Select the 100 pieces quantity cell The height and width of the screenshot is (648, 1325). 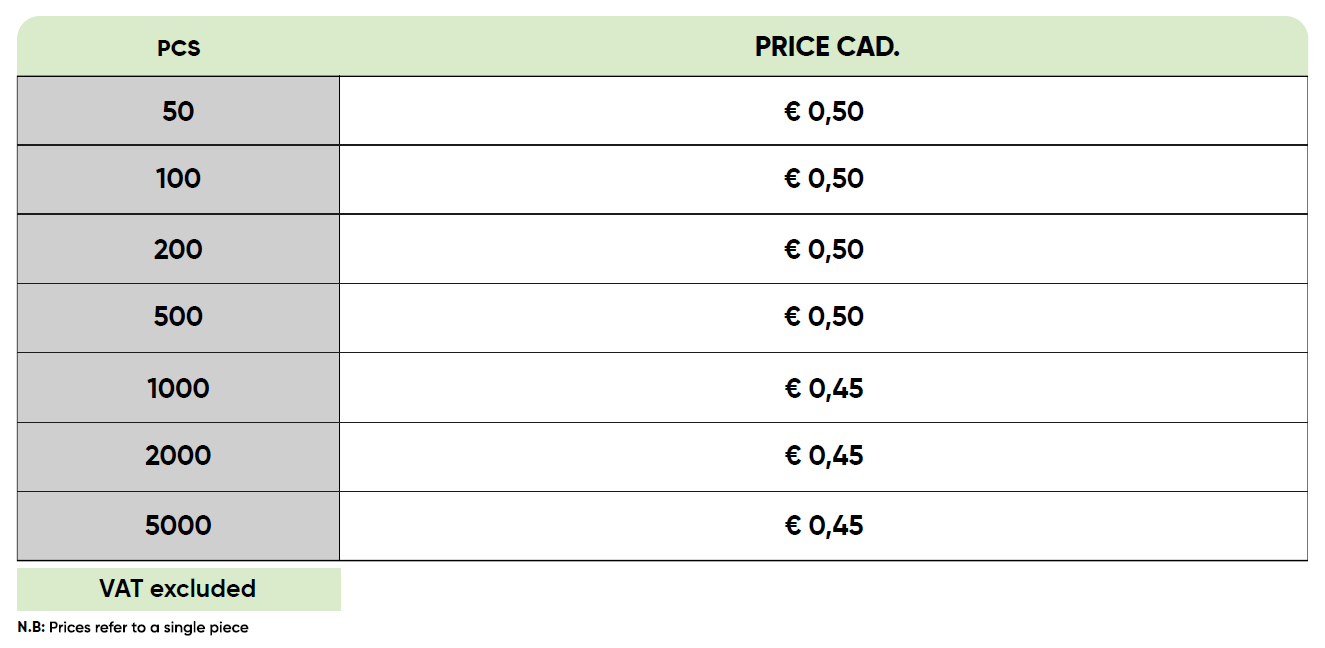click(x=178, y=179)
